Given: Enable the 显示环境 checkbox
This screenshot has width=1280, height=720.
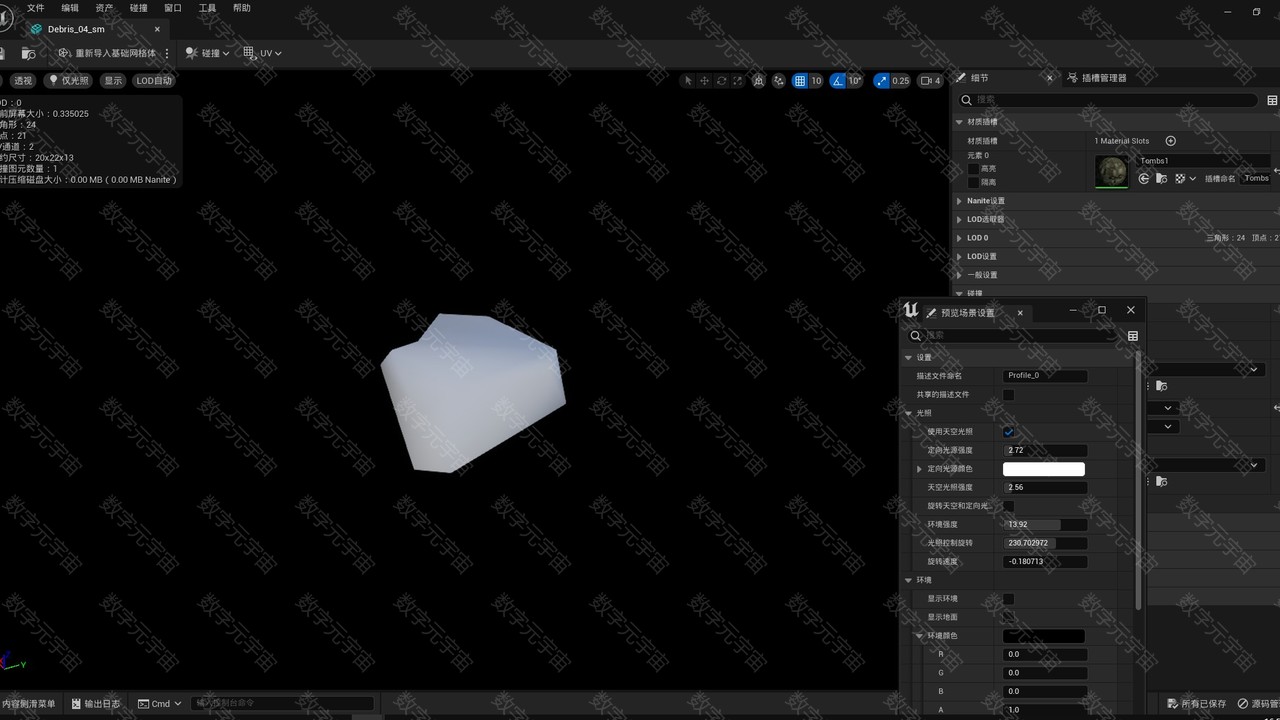Looking at the screenshot, I should (1008, 599).
